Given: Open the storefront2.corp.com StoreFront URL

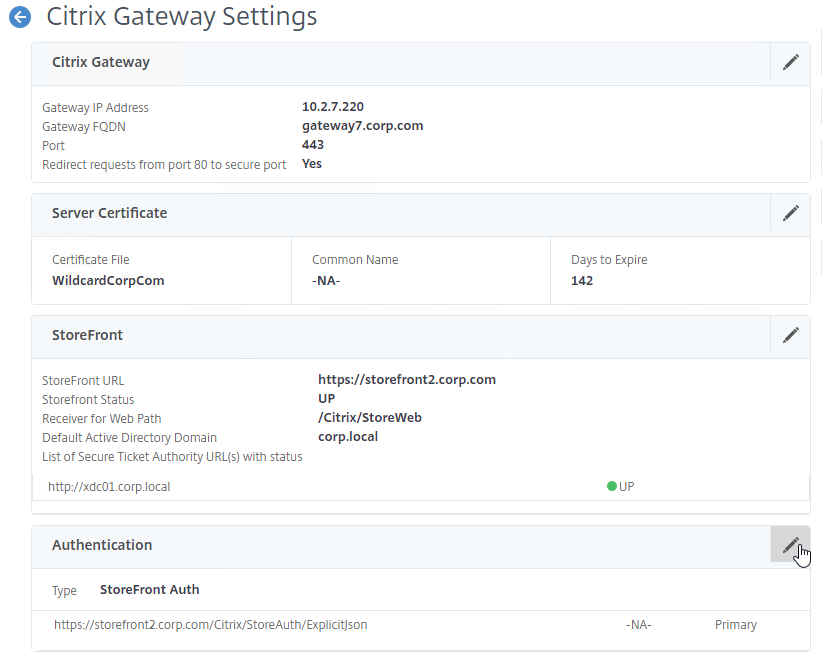Looking at the screenshot, I should (406, 380).
